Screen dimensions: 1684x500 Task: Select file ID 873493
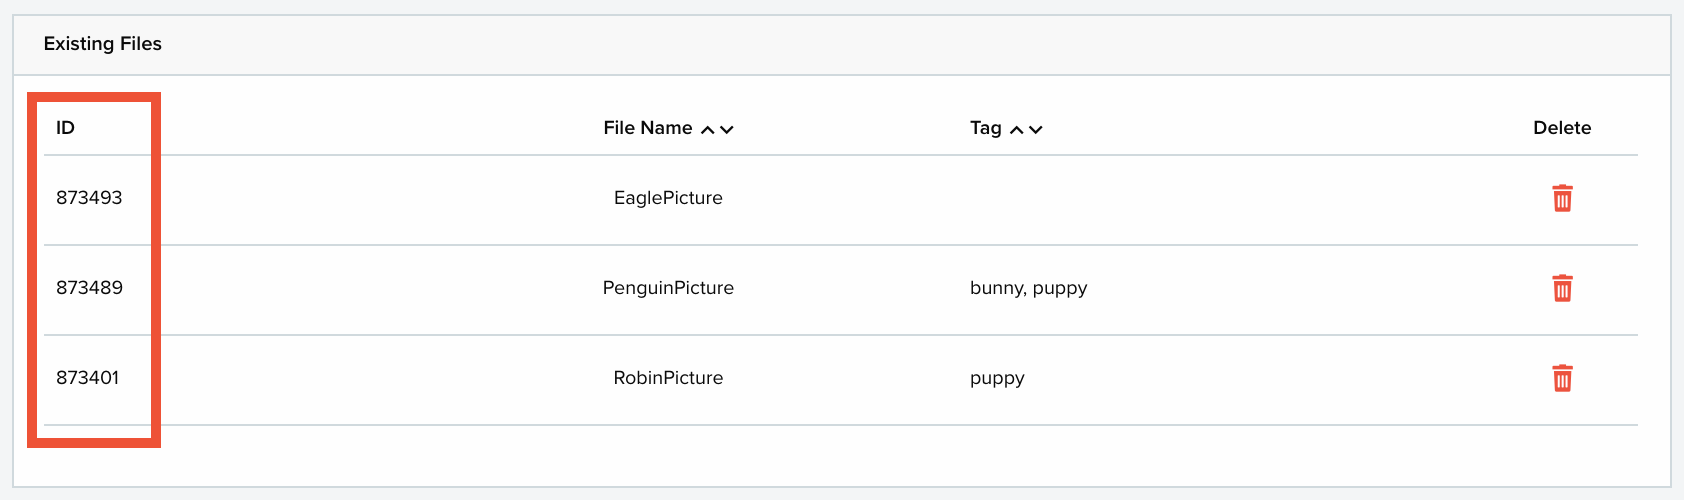point(89,198)
